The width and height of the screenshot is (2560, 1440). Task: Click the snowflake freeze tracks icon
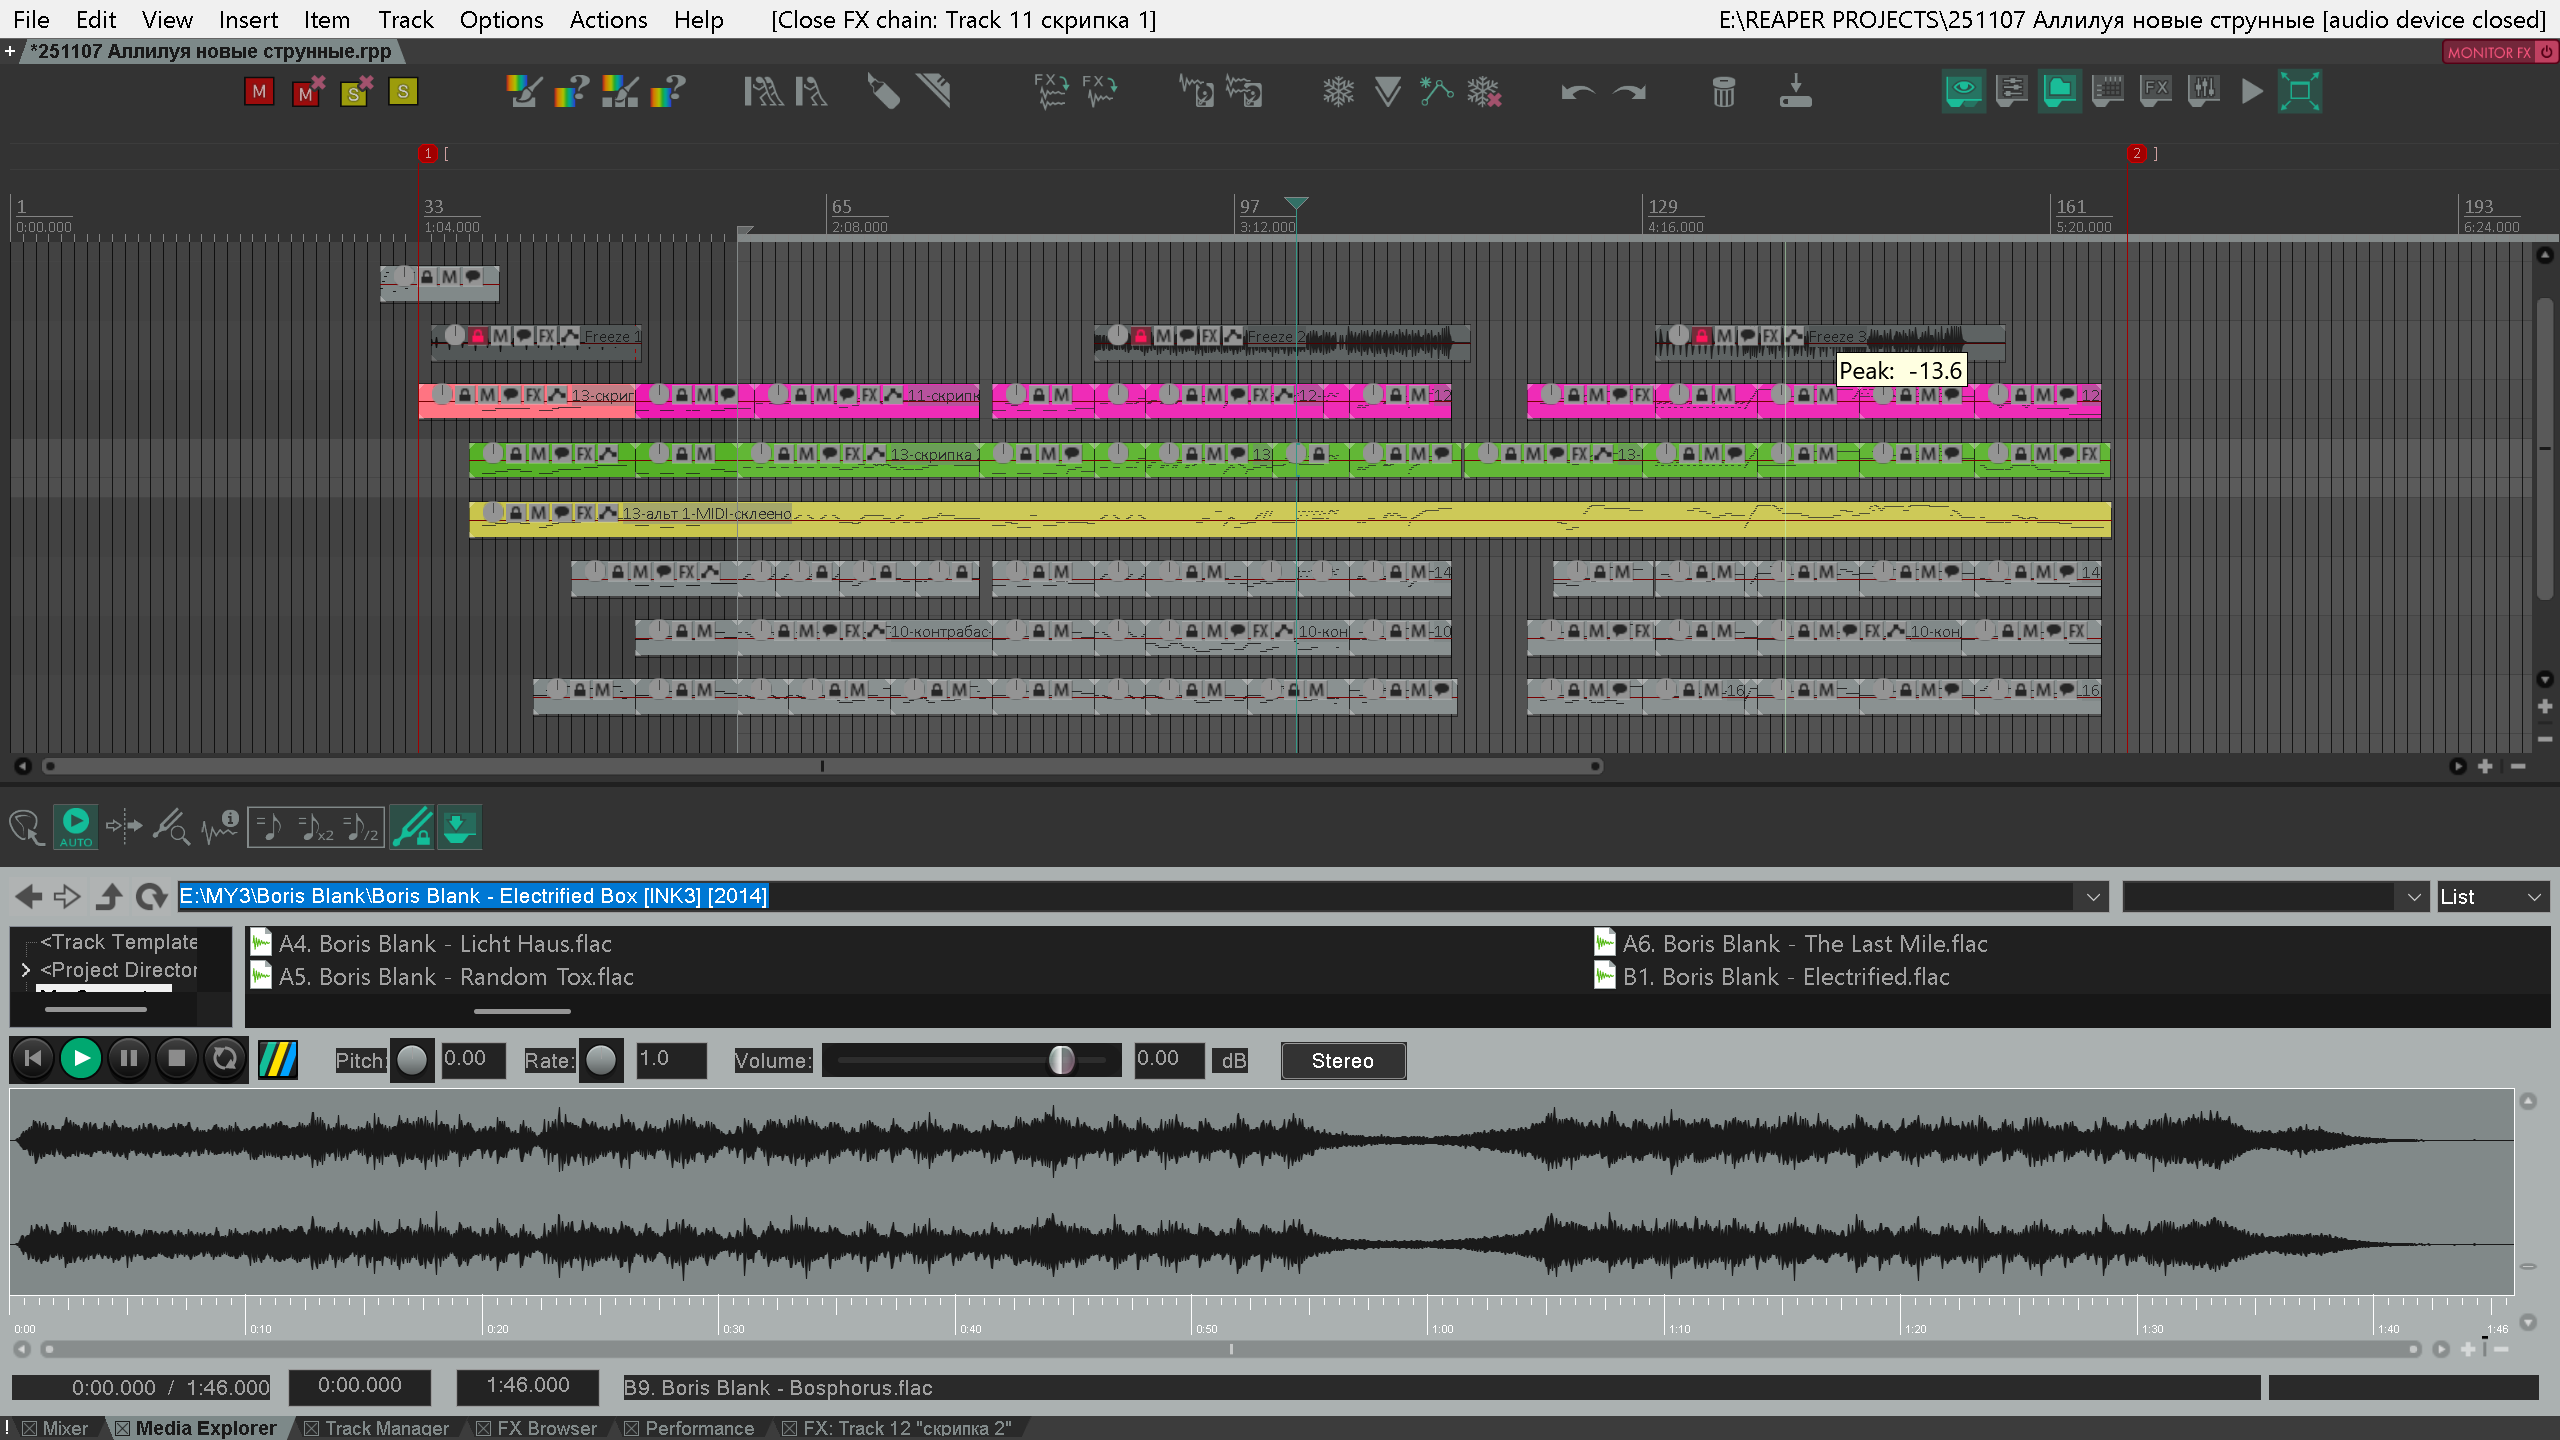point(1338,92)
